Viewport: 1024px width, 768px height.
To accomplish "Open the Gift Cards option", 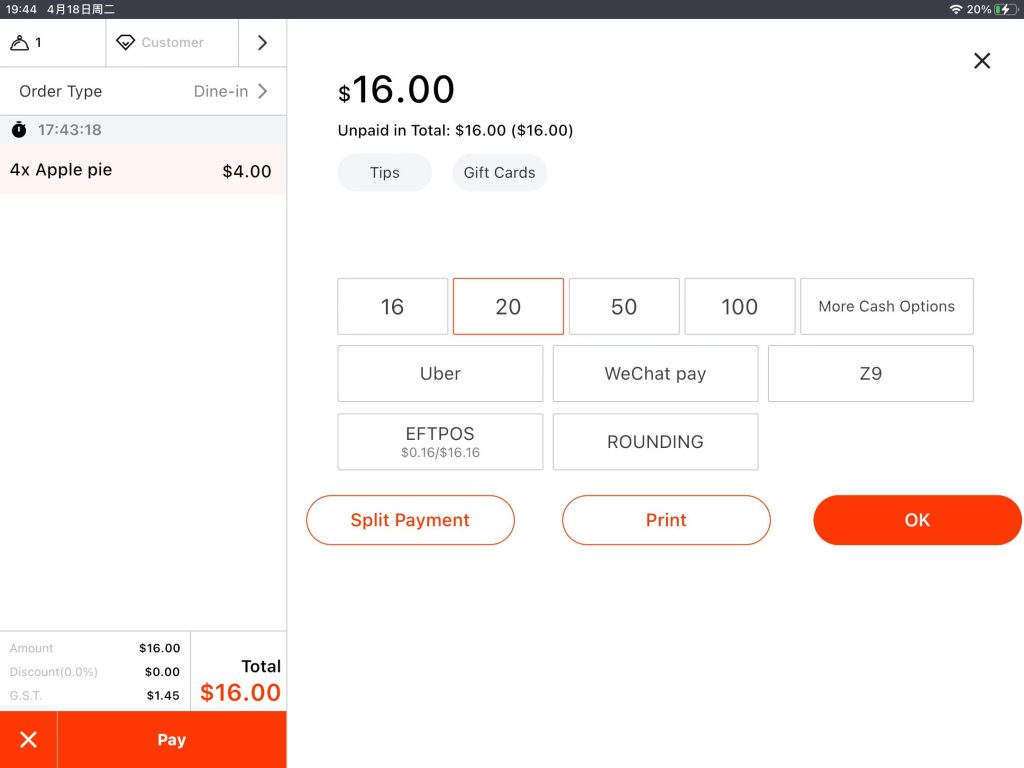I will coord(499,172).
